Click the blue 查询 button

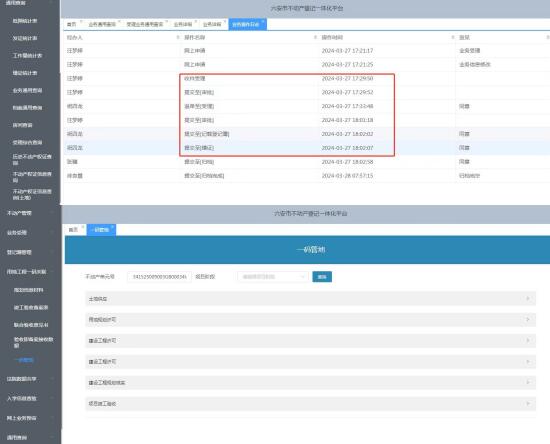click(x=322, y=277)
